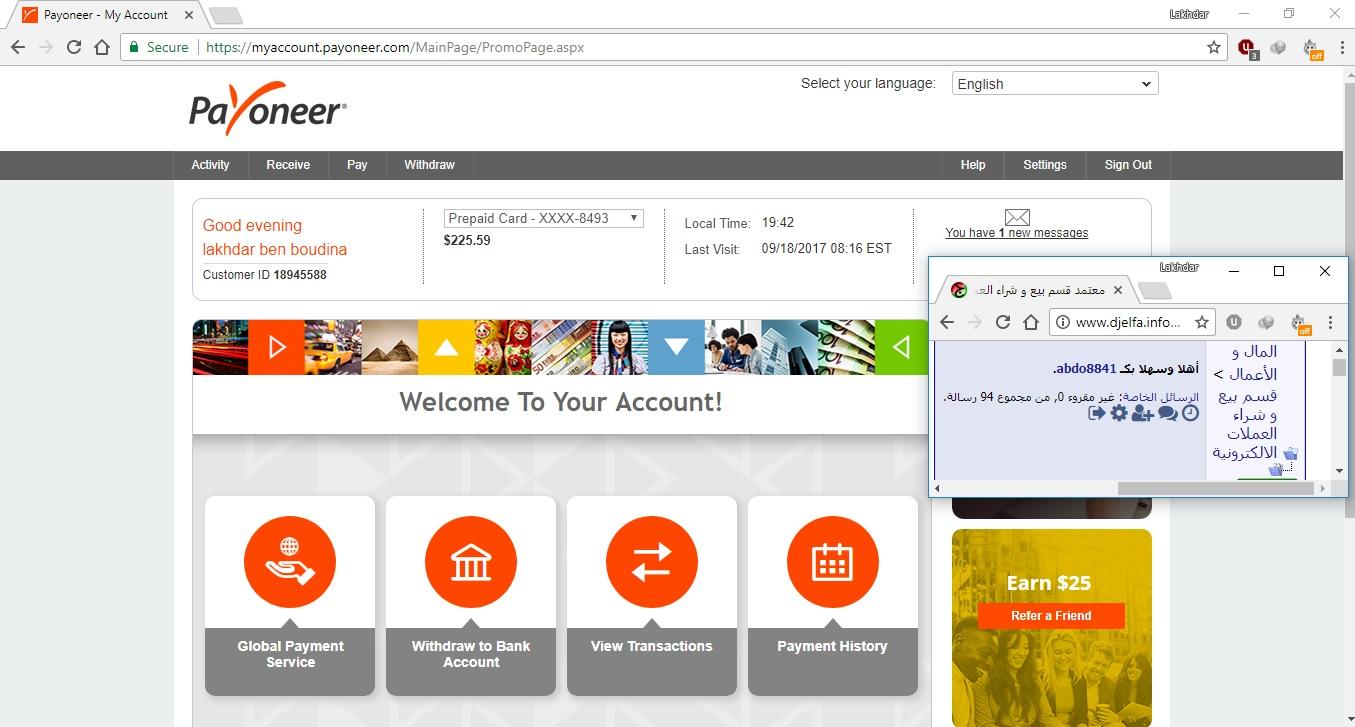Open the language select dropdown
The width and height of the screenshot is (1355, 727).
pos(1055,84)
